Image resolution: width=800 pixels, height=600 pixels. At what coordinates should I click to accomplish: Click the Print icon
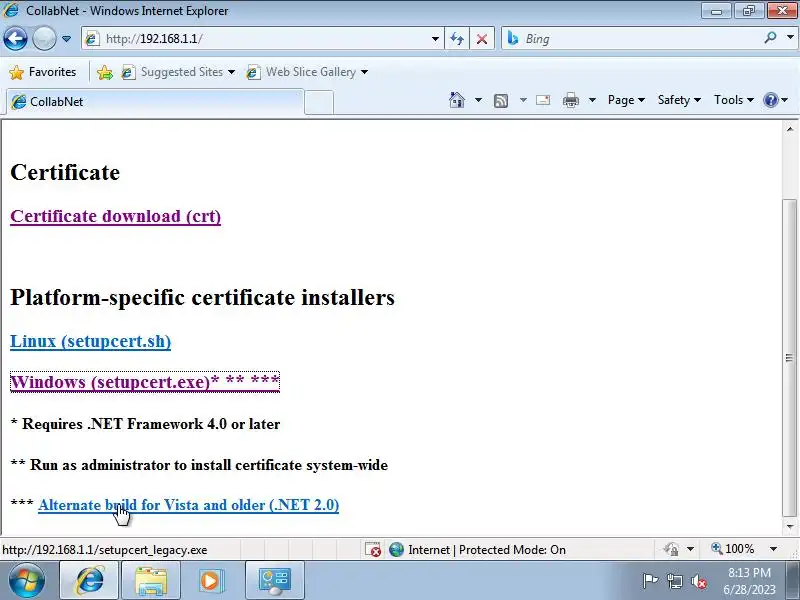(570, 101)
